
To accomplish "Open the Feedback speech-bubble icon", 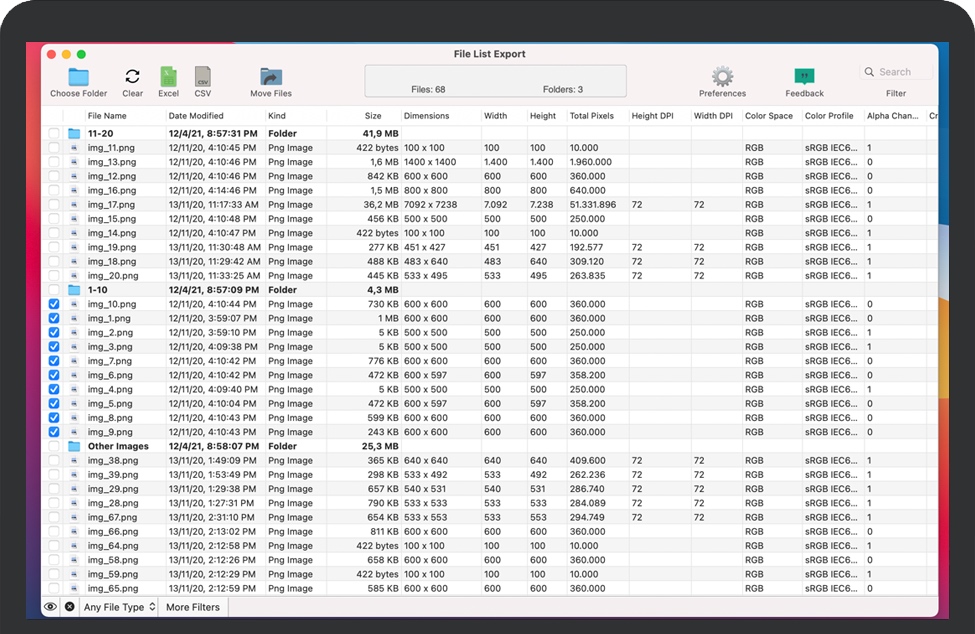I will pyautogui.click(x=804, y=77).
